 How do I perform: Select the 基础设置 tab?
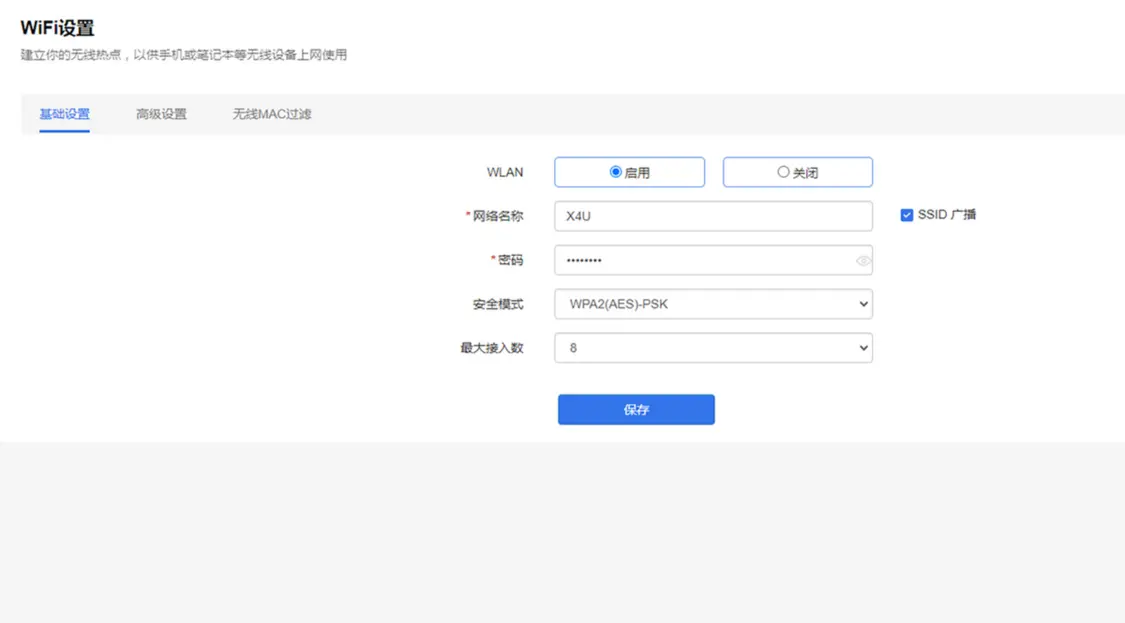[64, 114]
